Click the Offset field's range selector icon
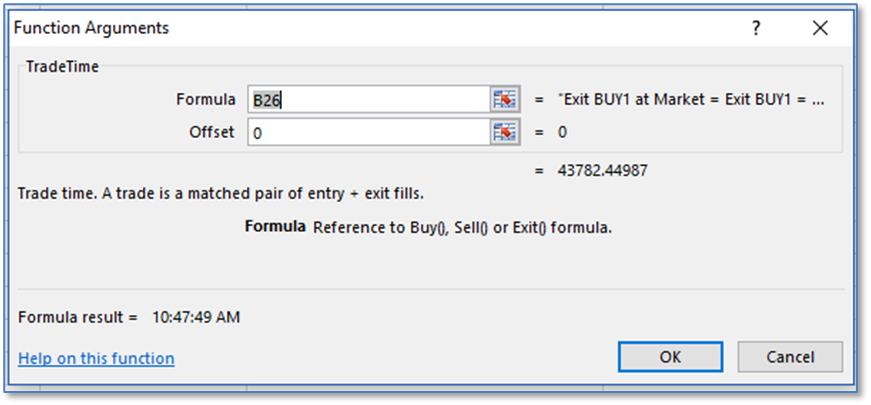Image resolution: width=871 pixels, height=405 pixels. pos(505,132)
